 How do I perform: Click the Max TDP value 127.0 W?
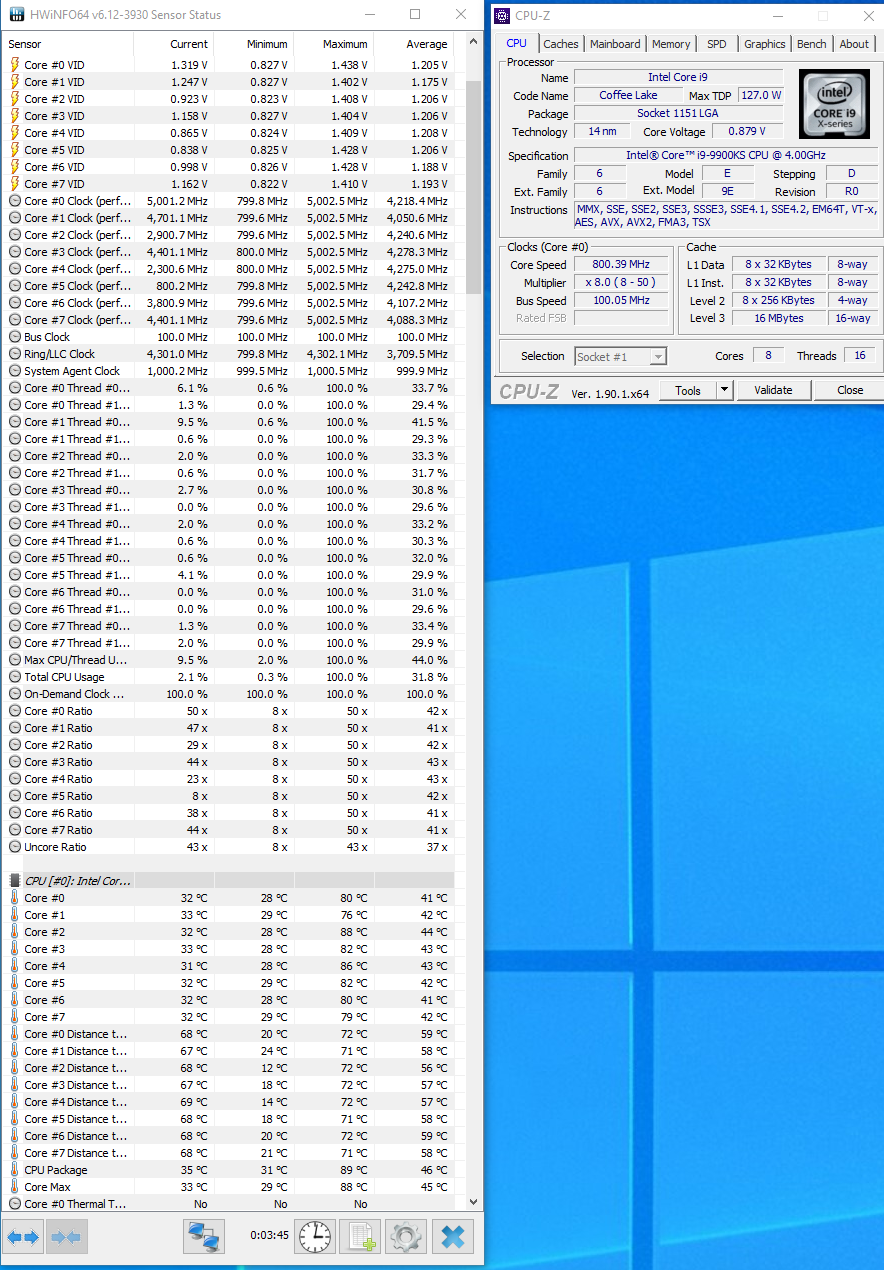coord(762,95)
